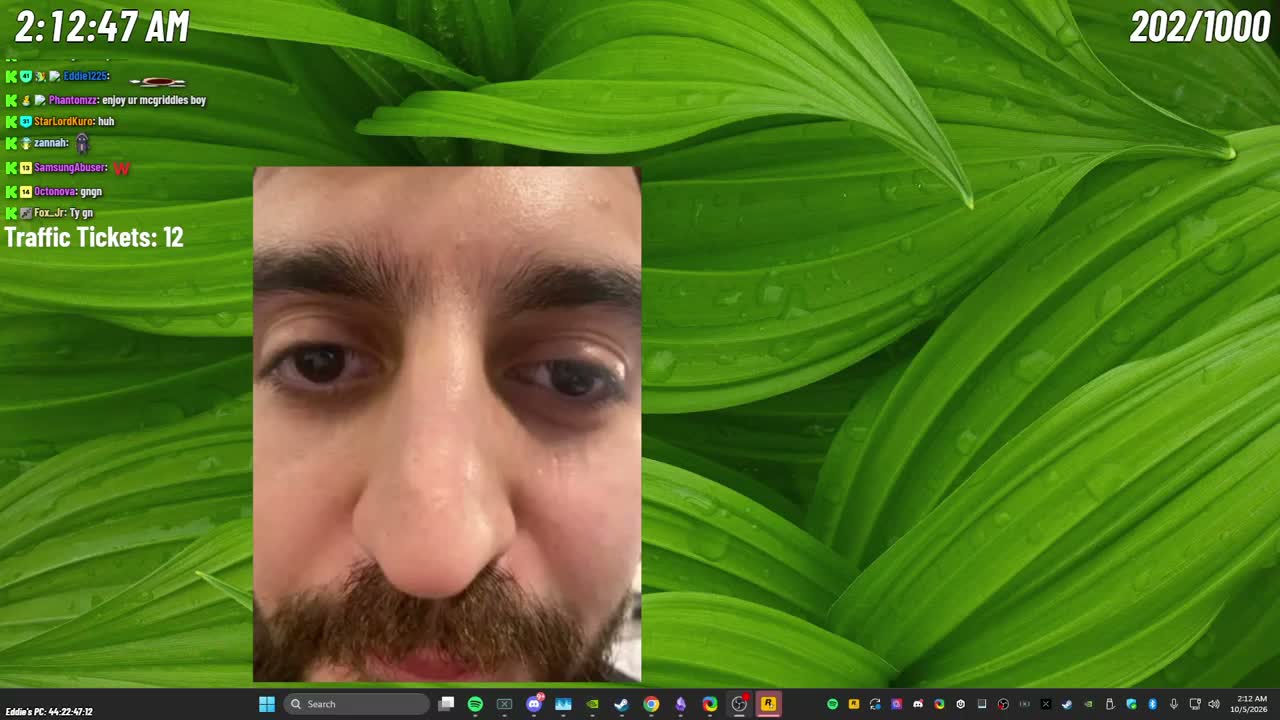Open Task View from the taskbar
This screenshot has height=720, width=1280.
(x=446, y=704)
